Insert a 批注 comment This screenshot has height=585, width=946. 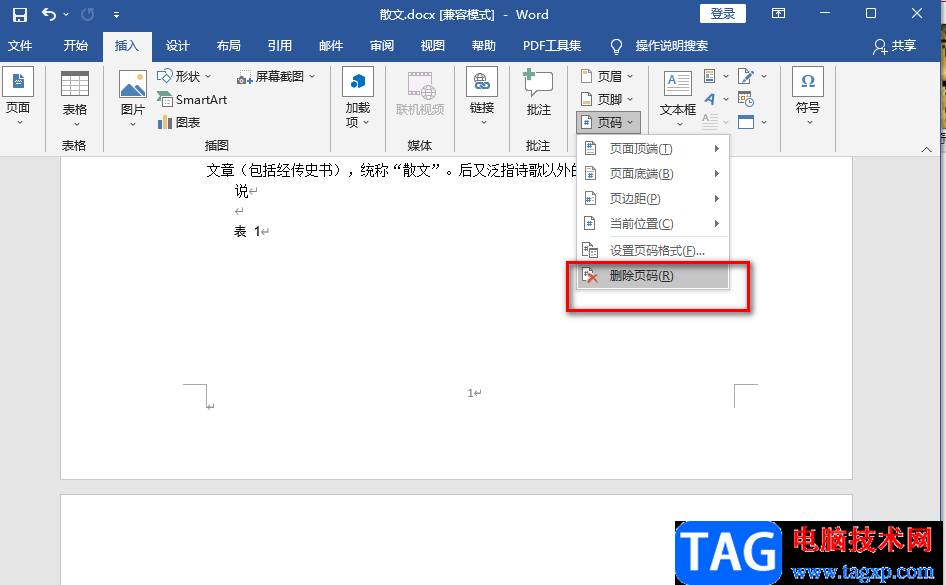(x=538, y=93)
